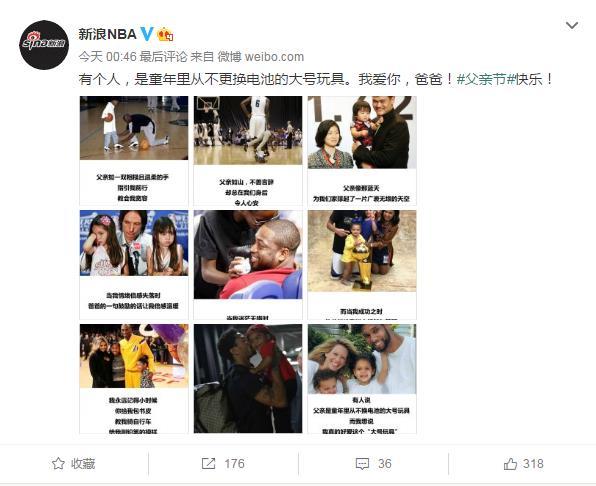The height and width of the screenshot is (486, 596).
Task: Open the golden trophy family photo thumbnail
Action: 362,264
